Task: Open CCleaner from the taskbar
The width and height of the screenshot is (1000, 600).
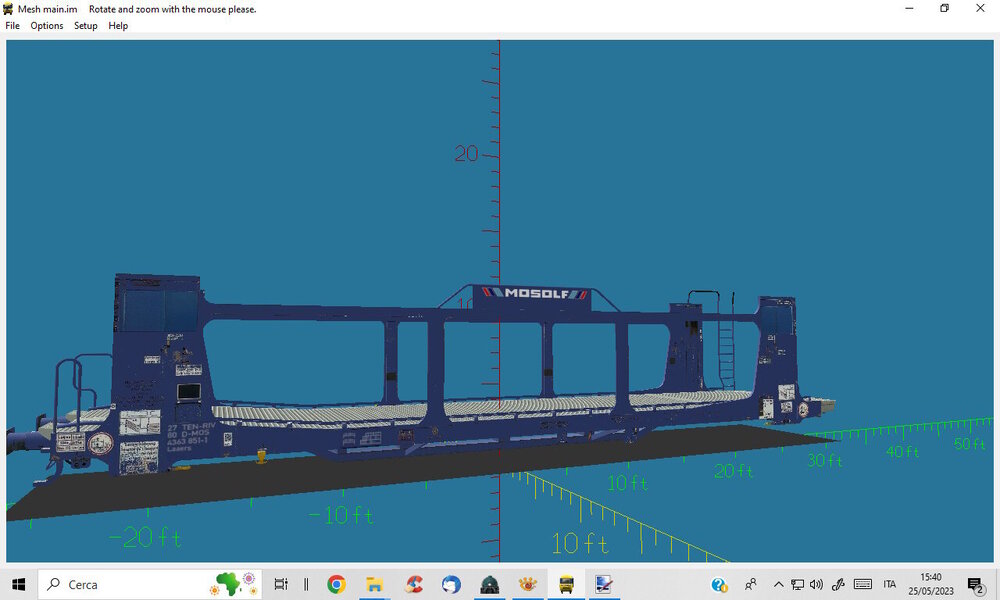Action: tap(413, 584)
